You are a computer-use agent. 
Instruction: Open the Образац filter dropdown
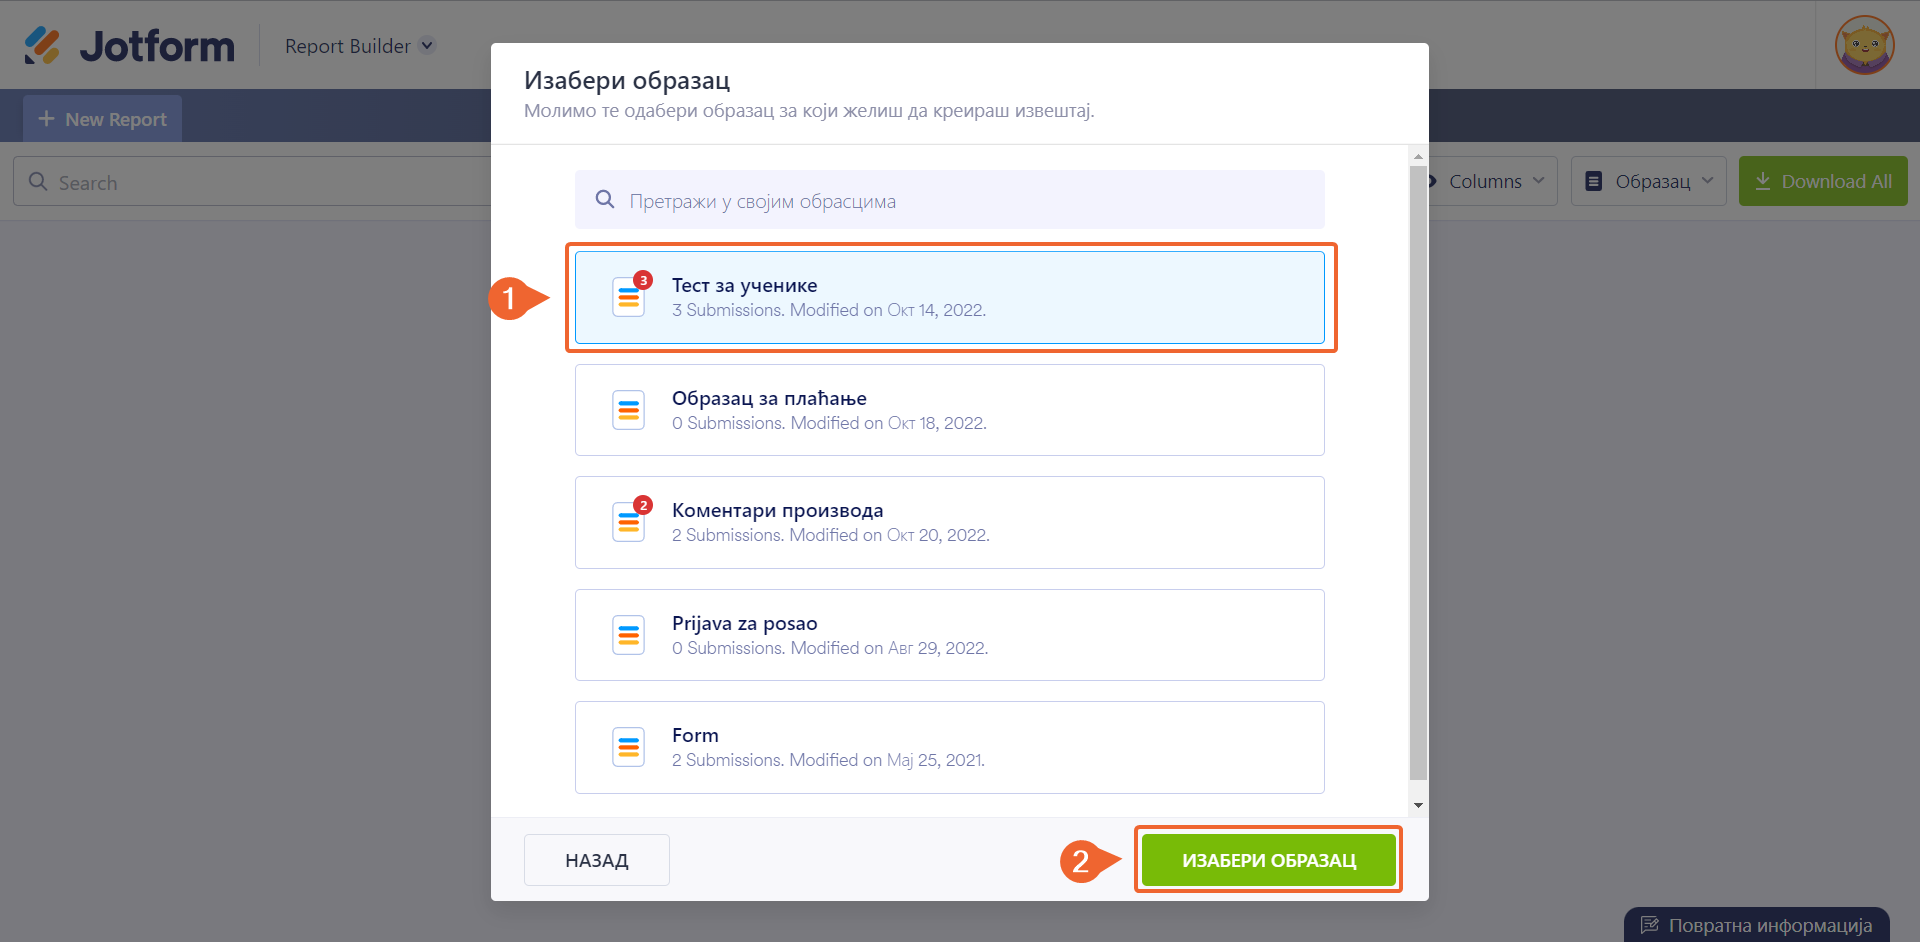coord(1649,181)
